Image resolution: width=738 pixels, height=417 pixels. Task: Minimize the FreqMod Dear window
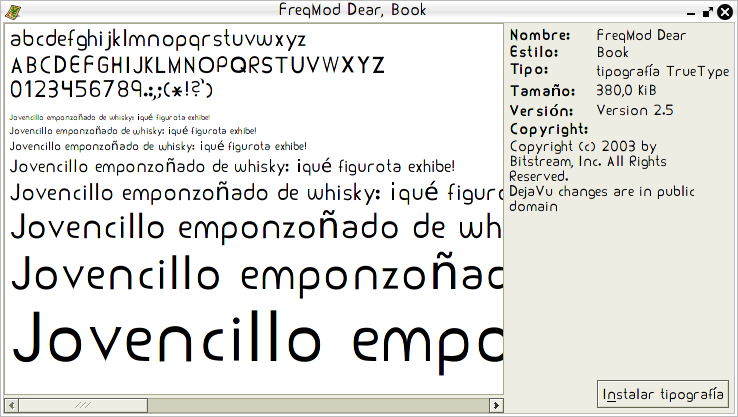click(x=691, y=13)
